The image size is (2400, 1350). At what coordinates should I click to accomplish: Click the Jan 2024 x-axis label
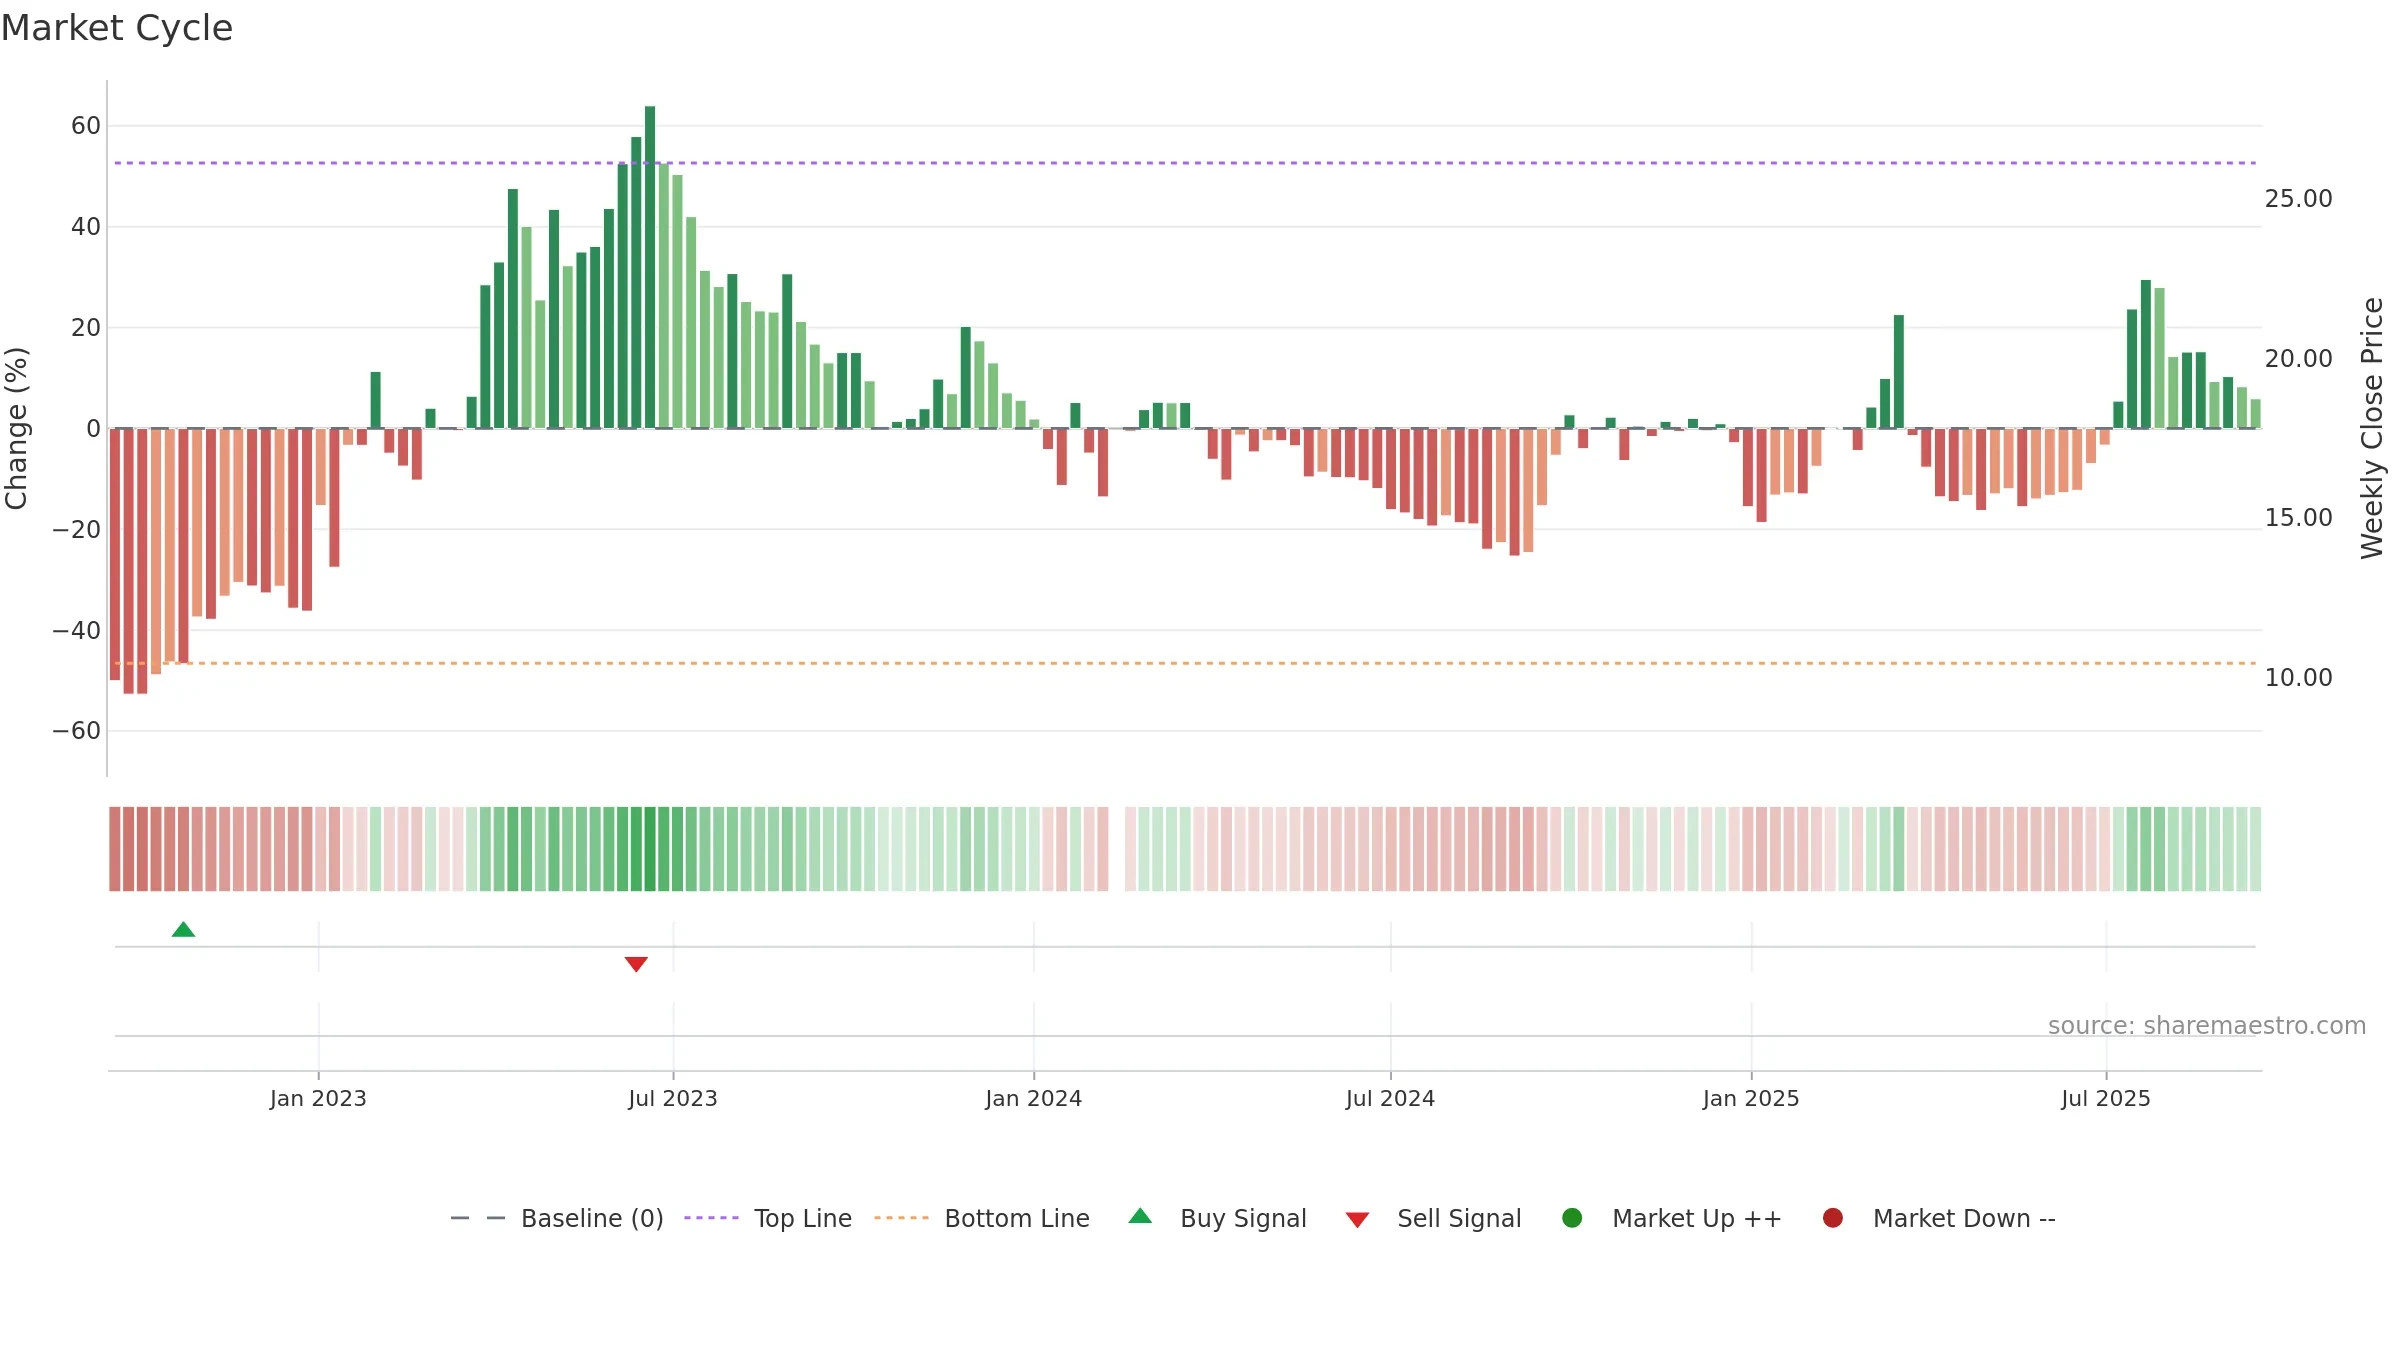click(x=1034, y=1099)
